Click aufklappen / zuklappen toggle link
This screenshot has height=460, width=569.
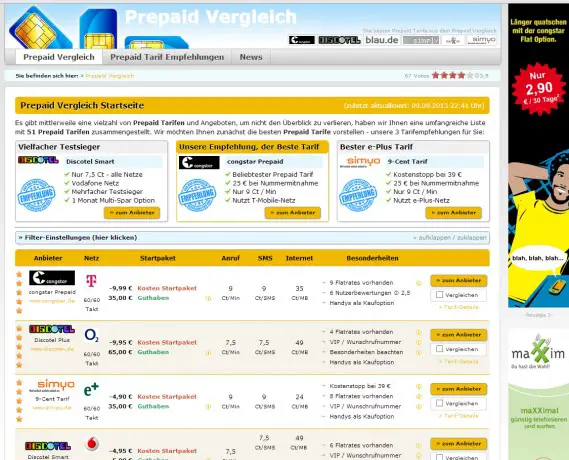449,238
